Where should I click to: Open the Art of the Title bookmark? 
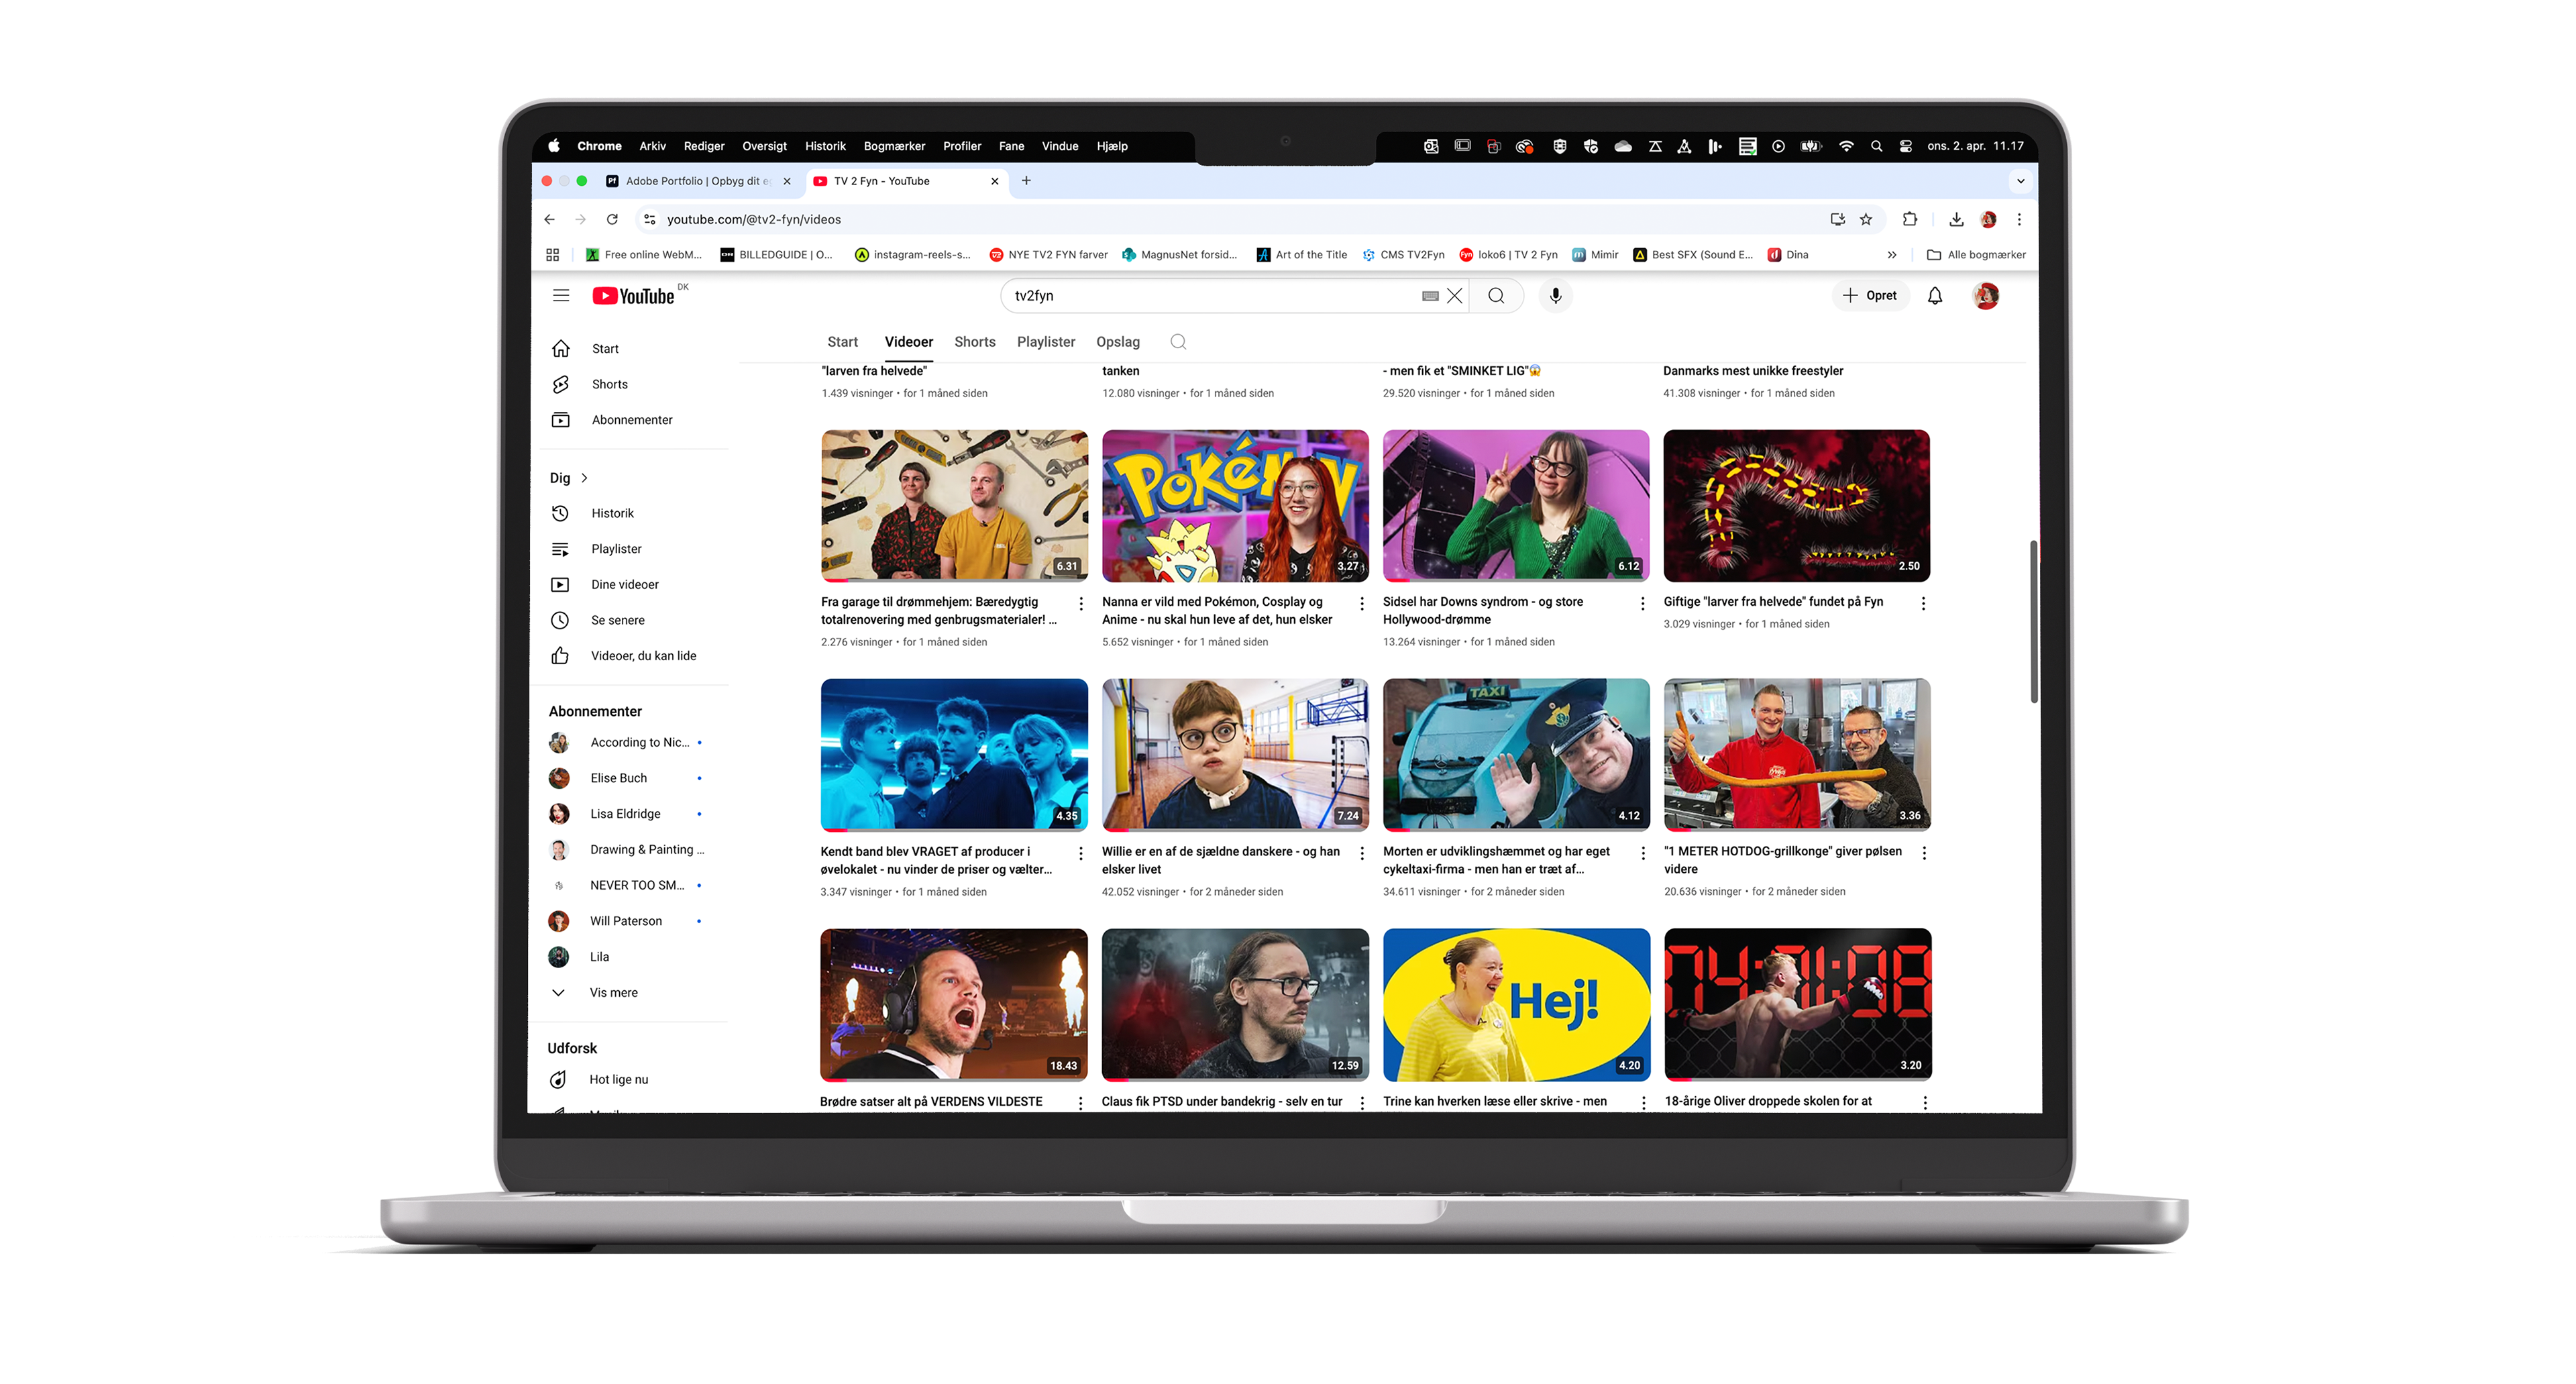tap(1301, 255)
